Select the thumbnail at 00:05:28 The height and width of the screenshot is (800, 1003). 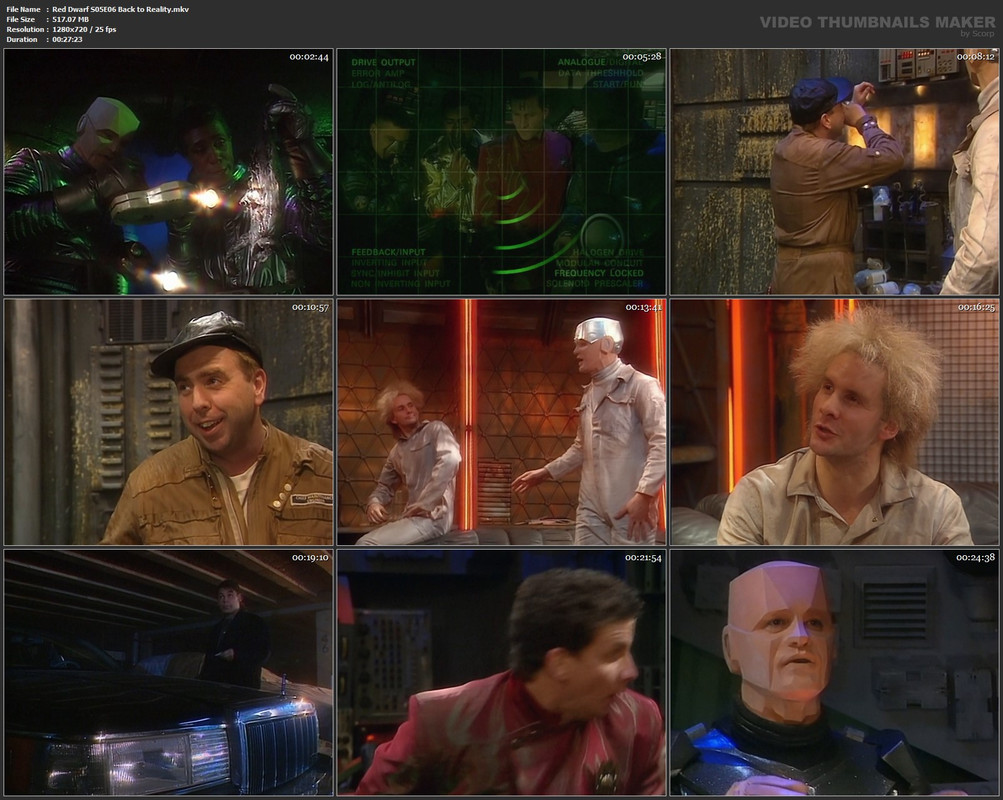[x=502, y=171]
